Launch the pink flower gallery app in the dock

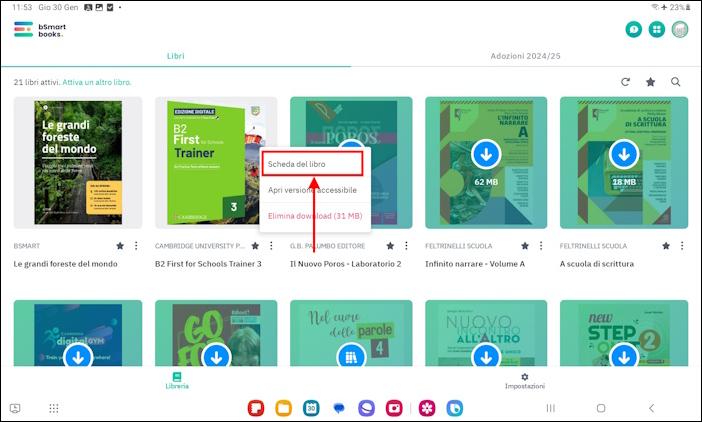(x=427, y=408)
